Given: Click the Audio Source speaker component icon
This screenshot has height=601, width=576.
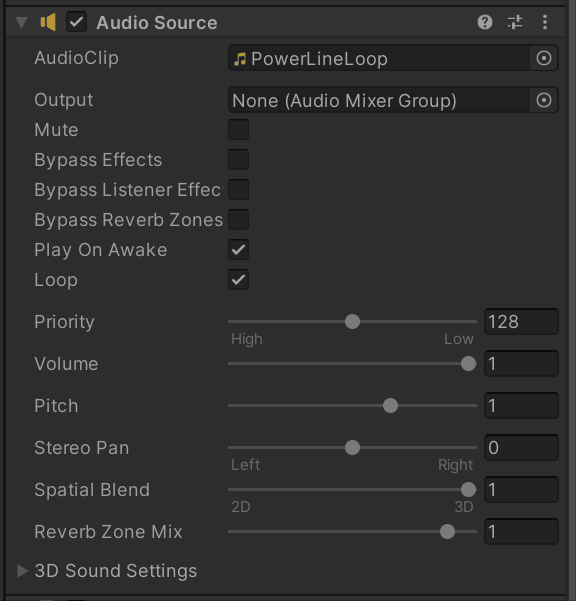Looking at the screenshot, I should (x=48, y=22).
